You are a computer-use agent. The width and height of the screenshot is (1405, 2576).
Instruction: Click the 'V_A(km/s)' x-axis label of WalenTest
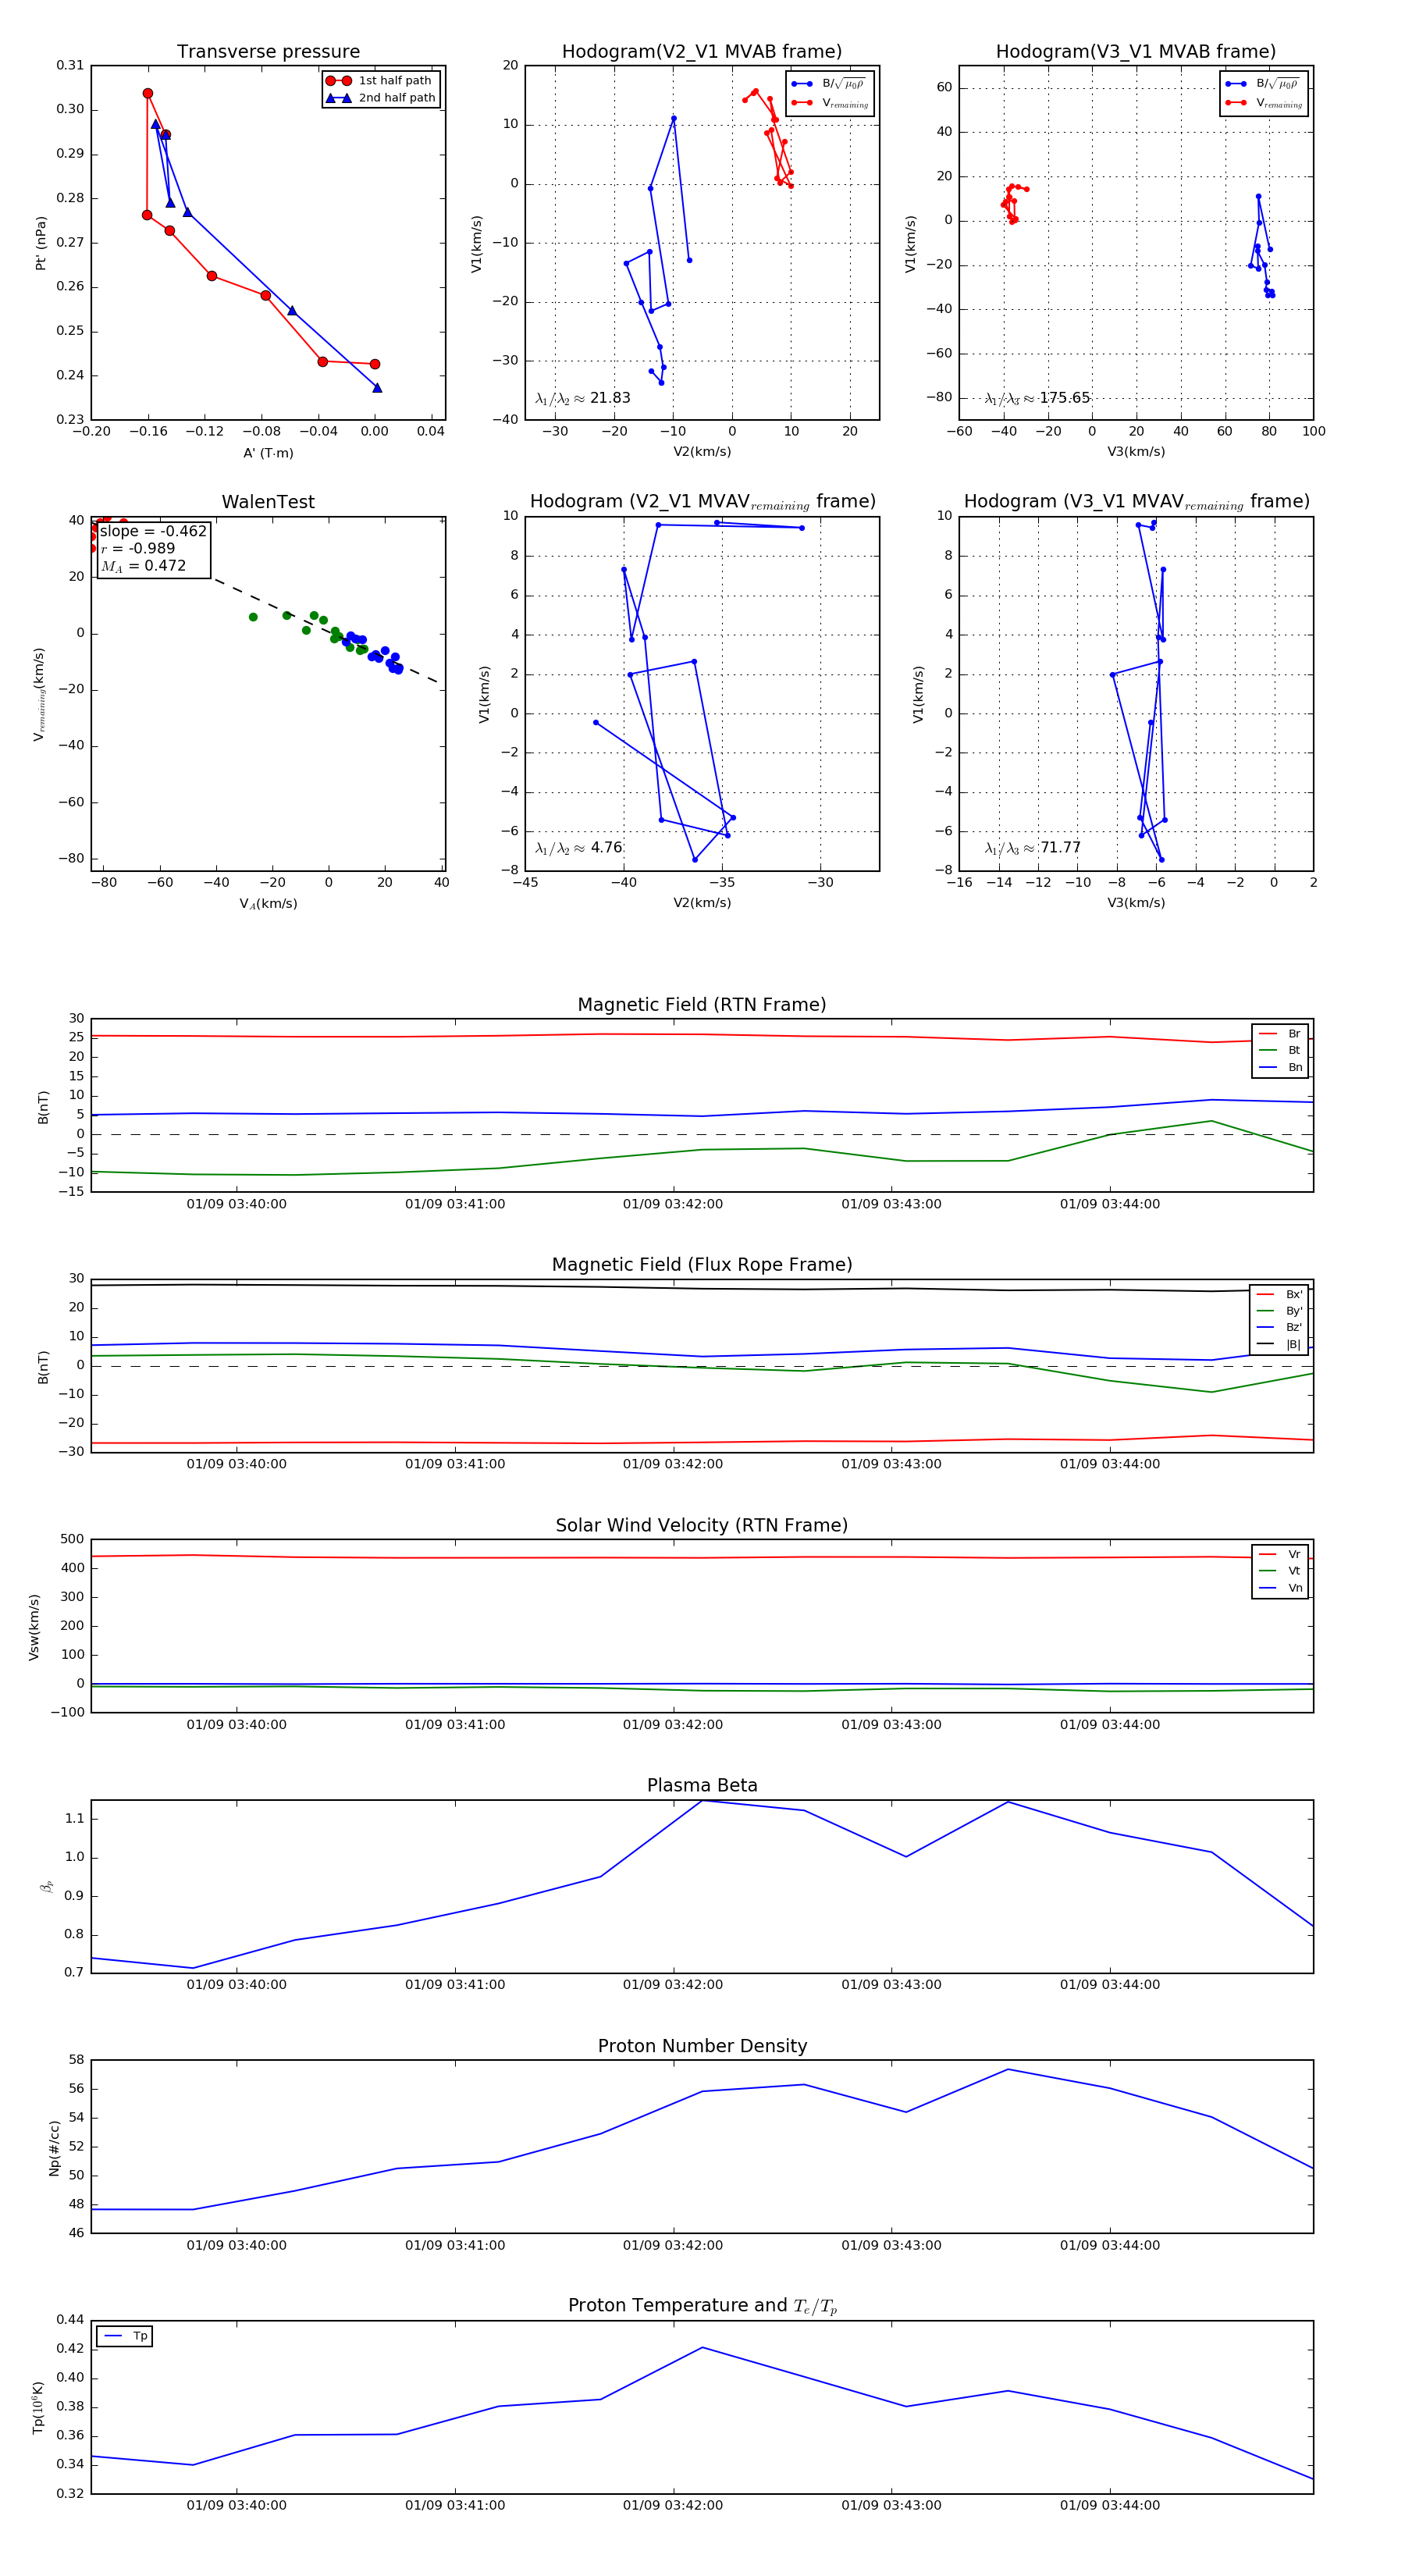click(x=268, y=903)
